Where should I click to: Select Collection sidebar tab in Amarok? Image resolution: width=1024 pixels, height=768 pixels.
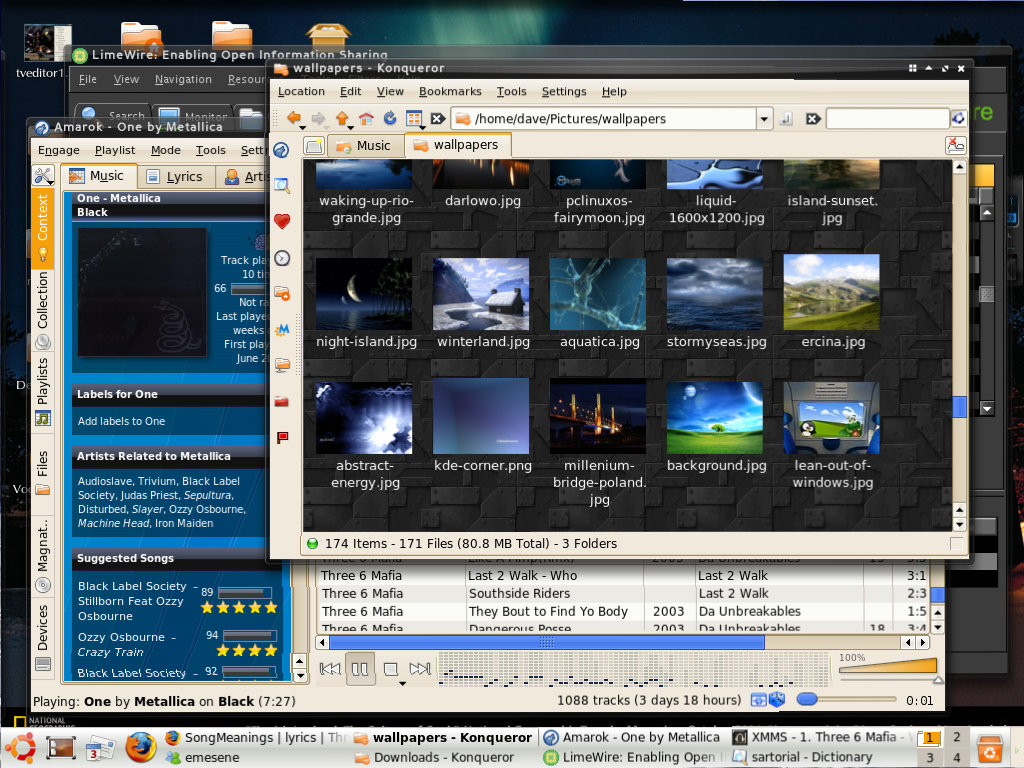coord(42,310)
